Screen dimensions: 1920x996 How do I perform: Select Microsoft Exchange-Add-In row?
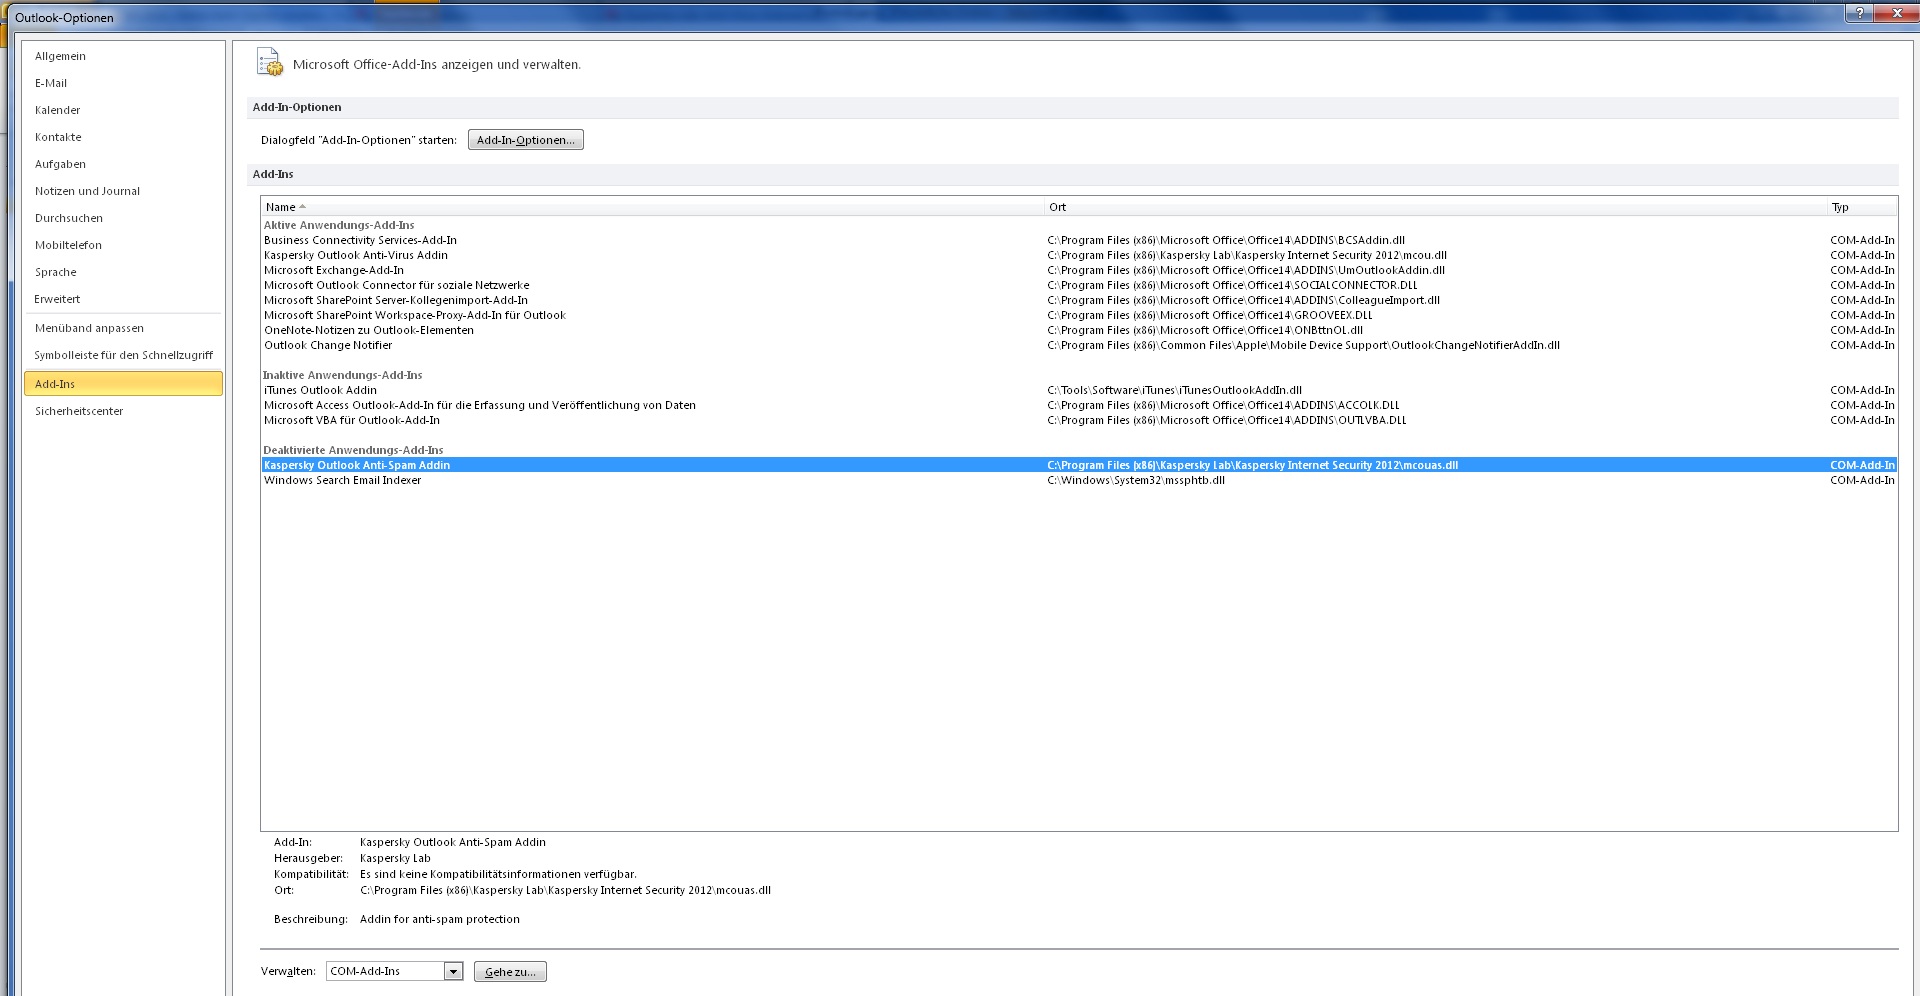click(1079, 270)
